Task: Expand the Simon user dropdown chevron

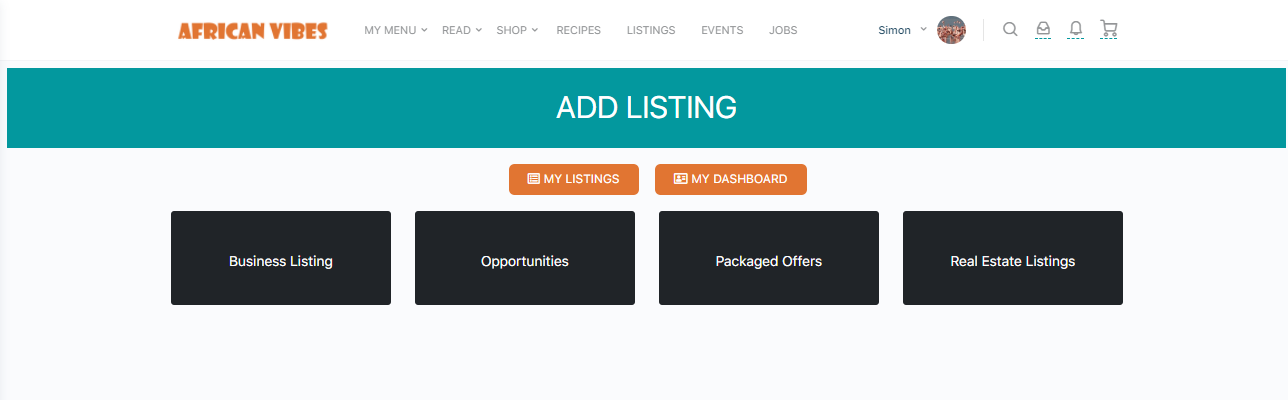Action: click(923, 29)
